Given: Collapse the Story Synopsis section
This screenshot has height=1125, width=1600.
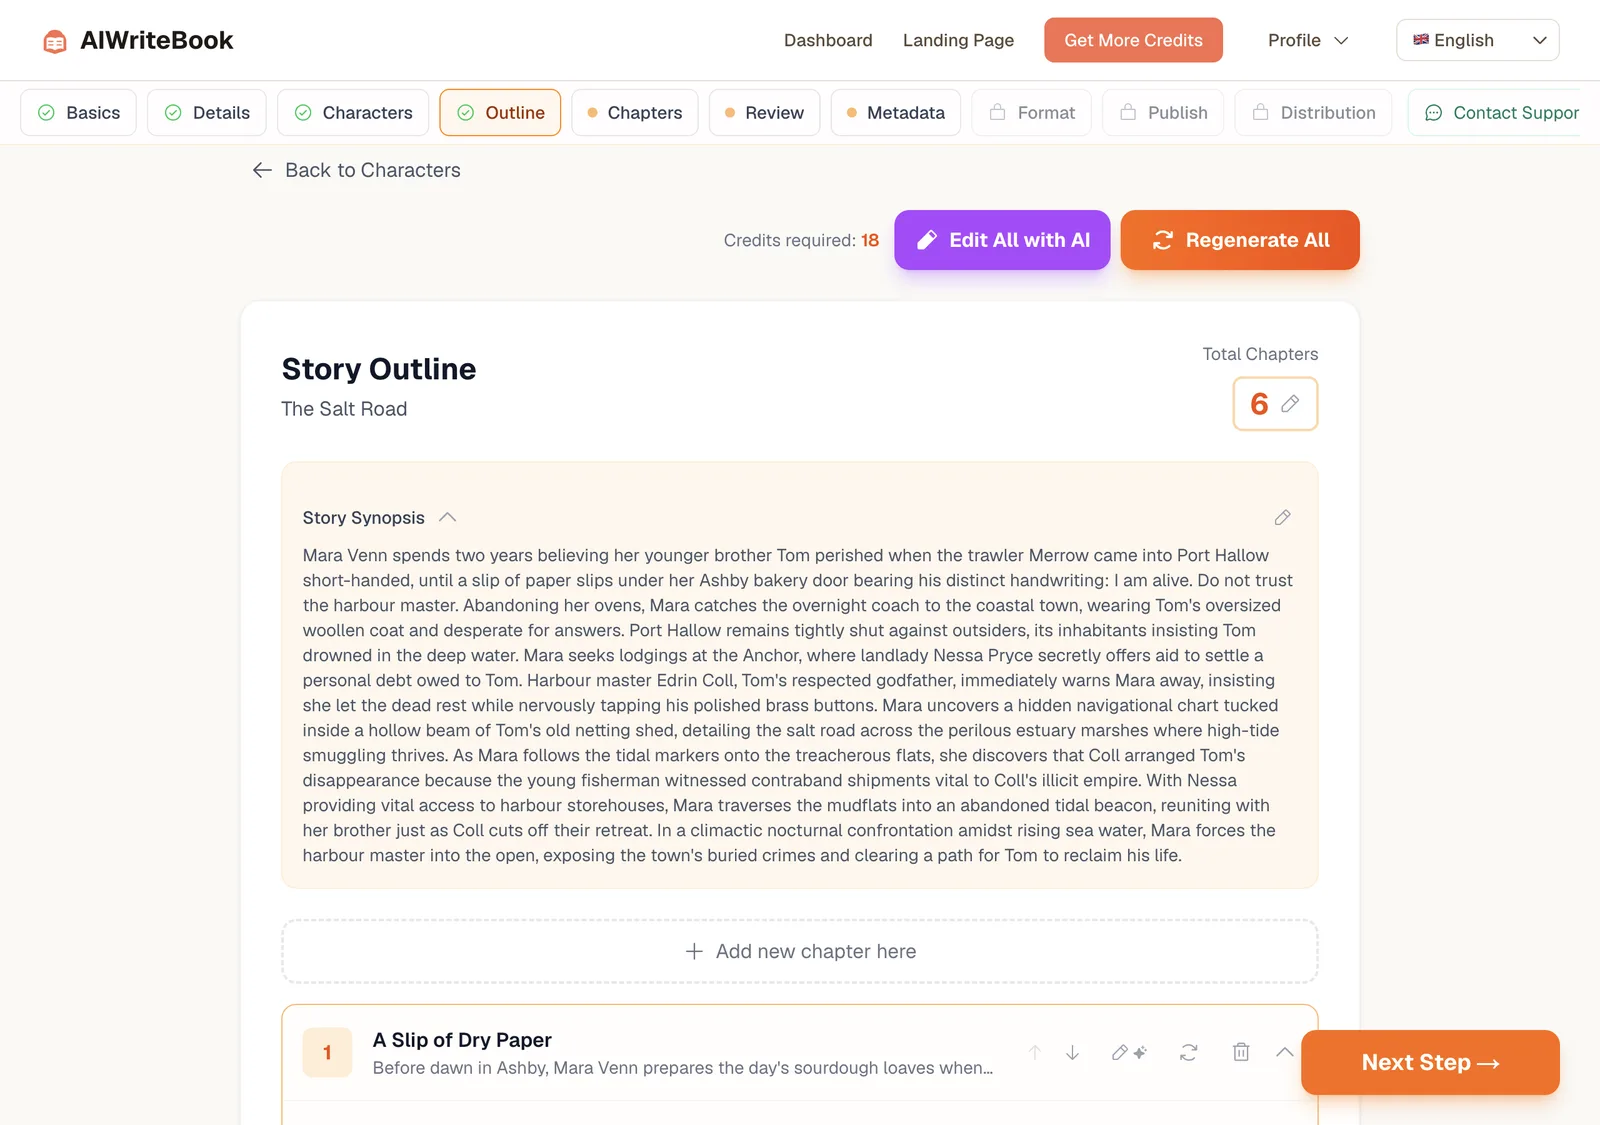Looking at the screenshot, I should click(x=448, y=517).
